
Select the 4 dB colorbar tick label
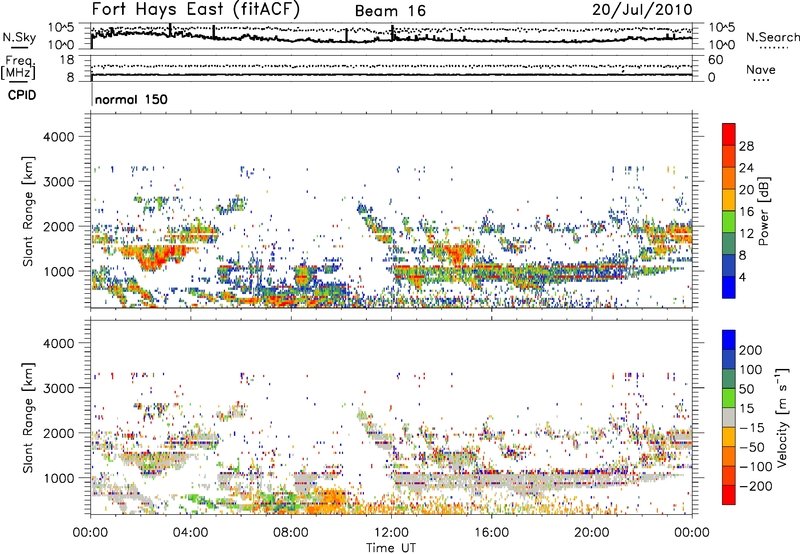[743, 277]
